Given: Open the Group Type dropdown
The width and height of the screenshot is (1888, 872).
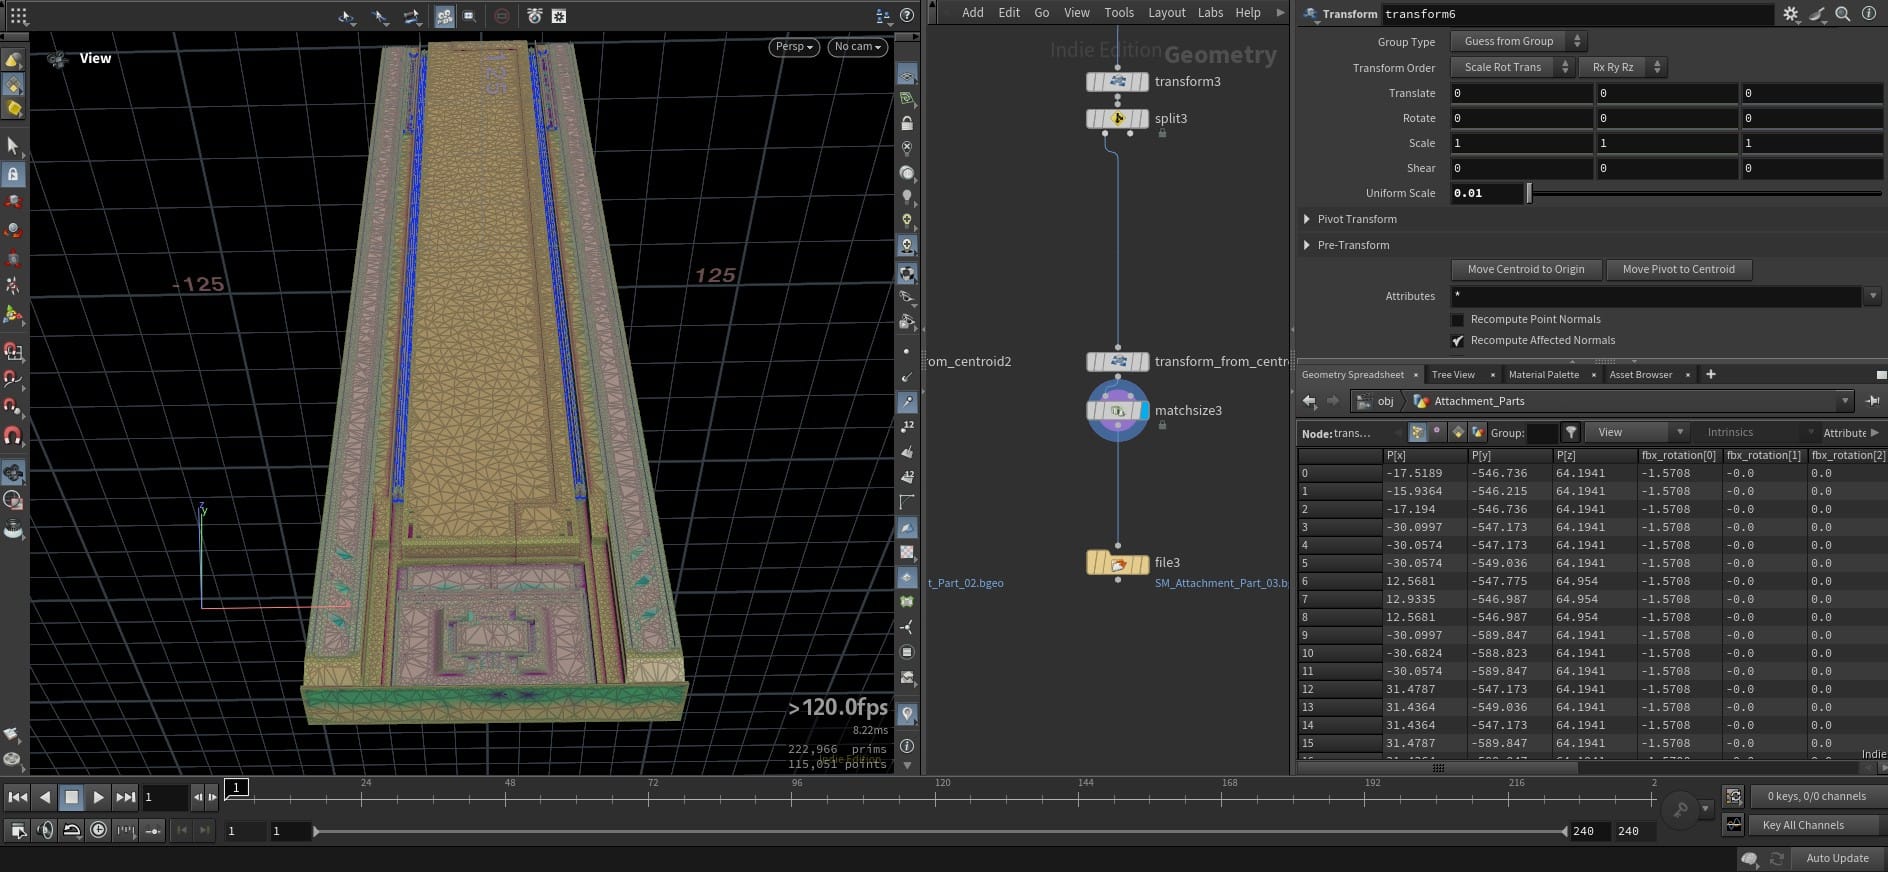Looking at the screenshot, I should click(1517, 42).
